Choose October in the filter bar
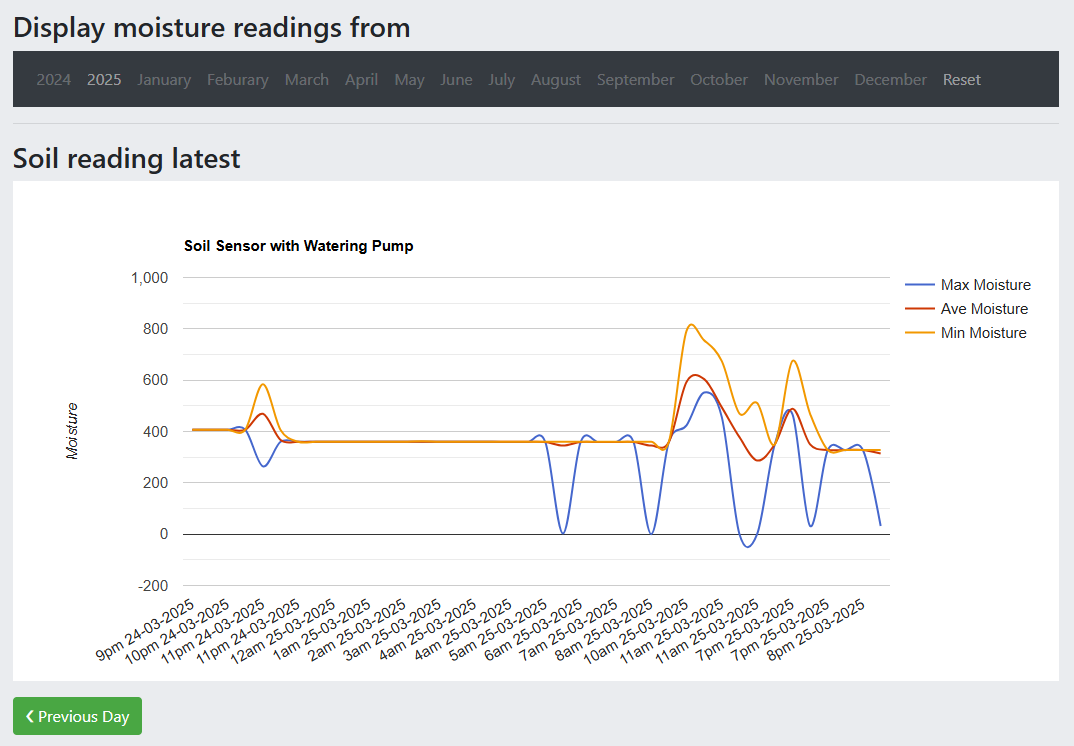1074x746 pixels. click(719, 79)
